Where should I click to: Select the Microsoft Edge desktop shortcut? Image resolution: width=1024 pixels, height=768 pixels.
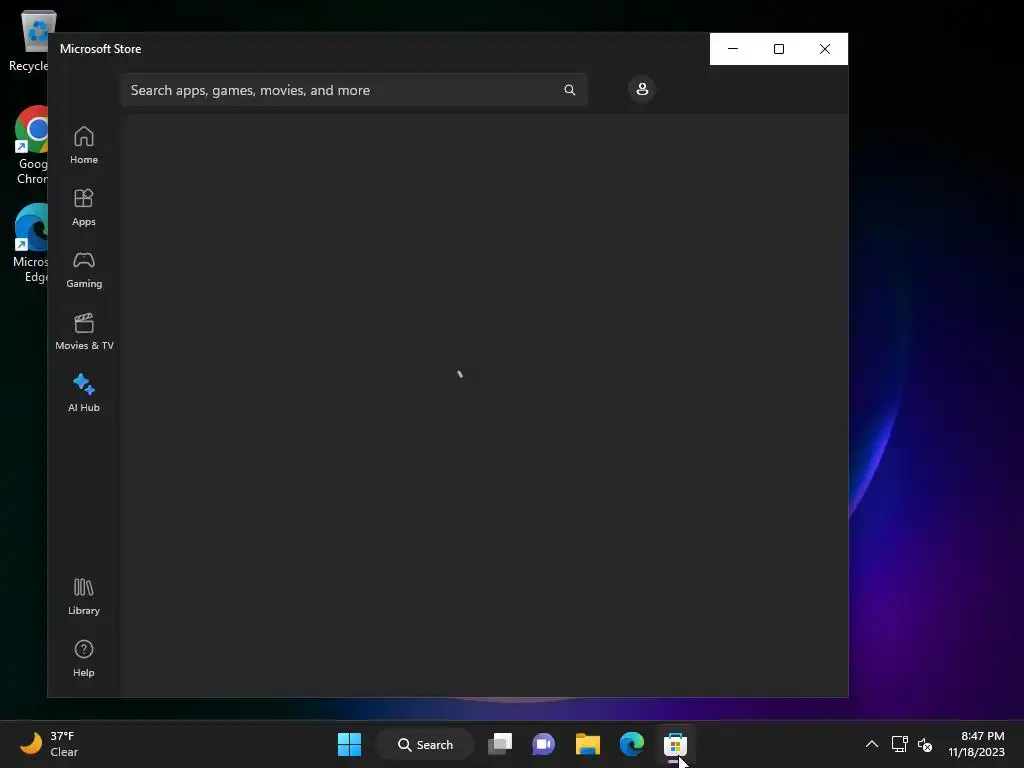[x=31, y=243]
